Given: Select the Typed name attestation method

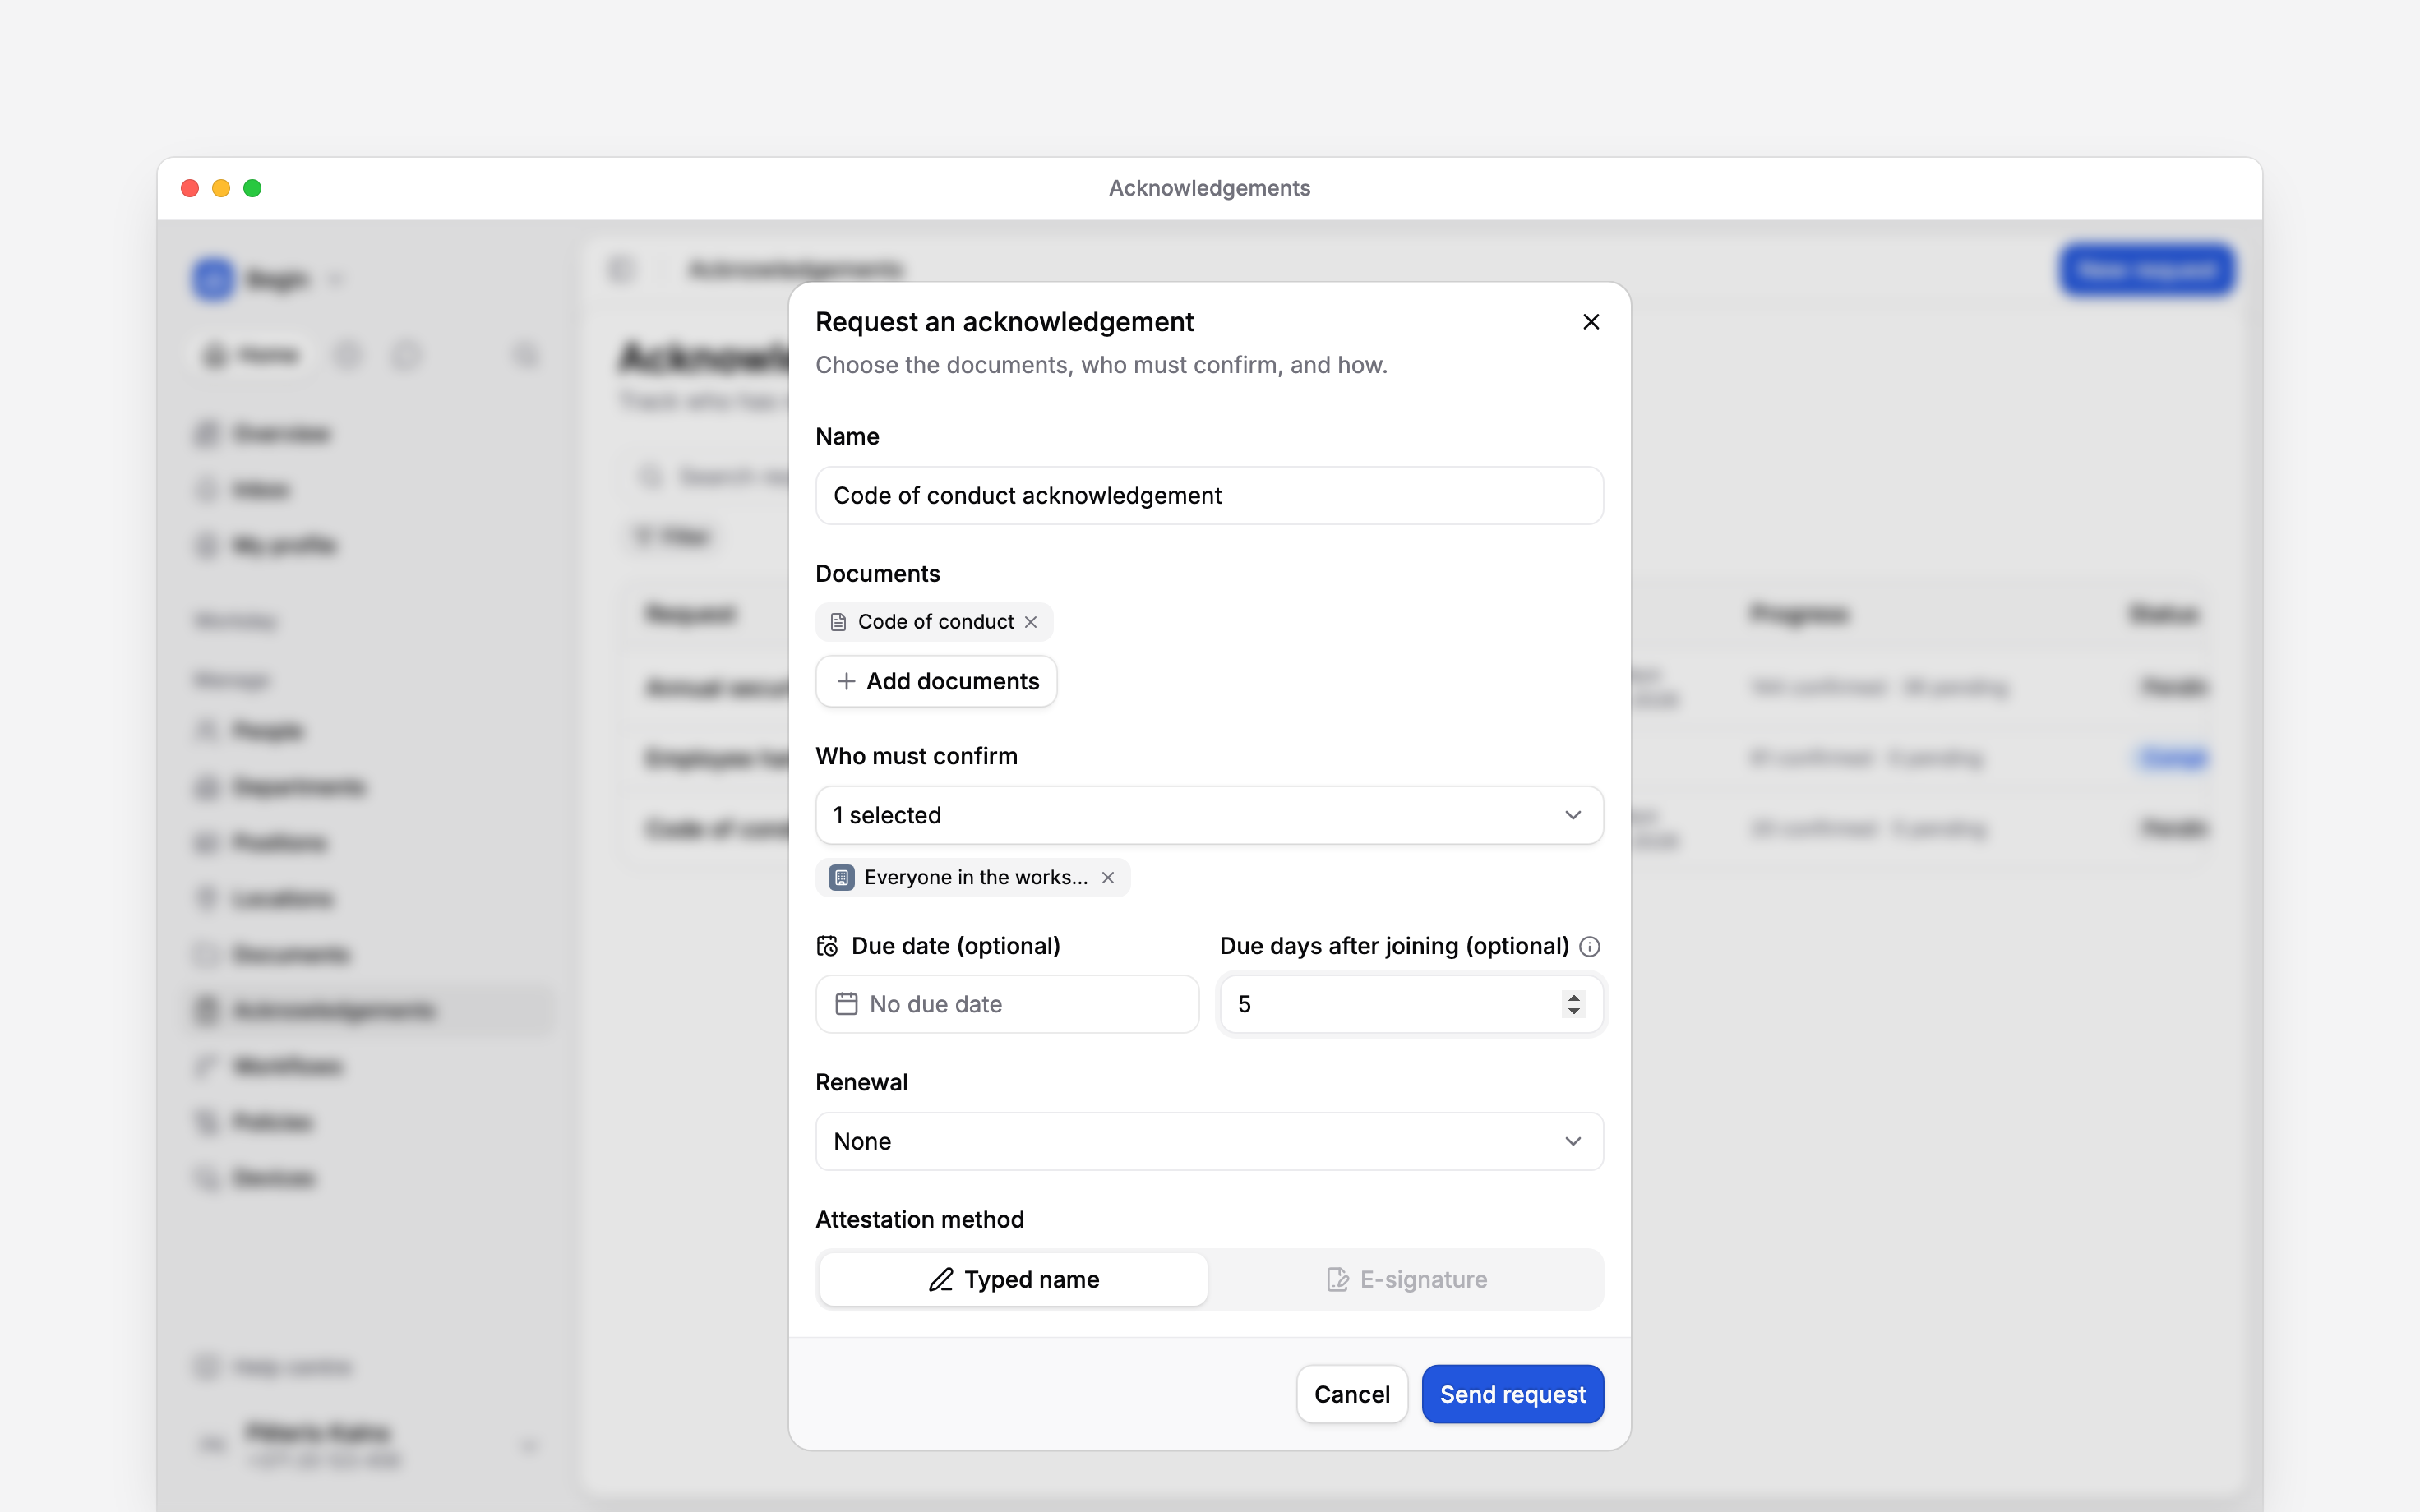Looking at the screenshot, I should coord(1013,1279).
